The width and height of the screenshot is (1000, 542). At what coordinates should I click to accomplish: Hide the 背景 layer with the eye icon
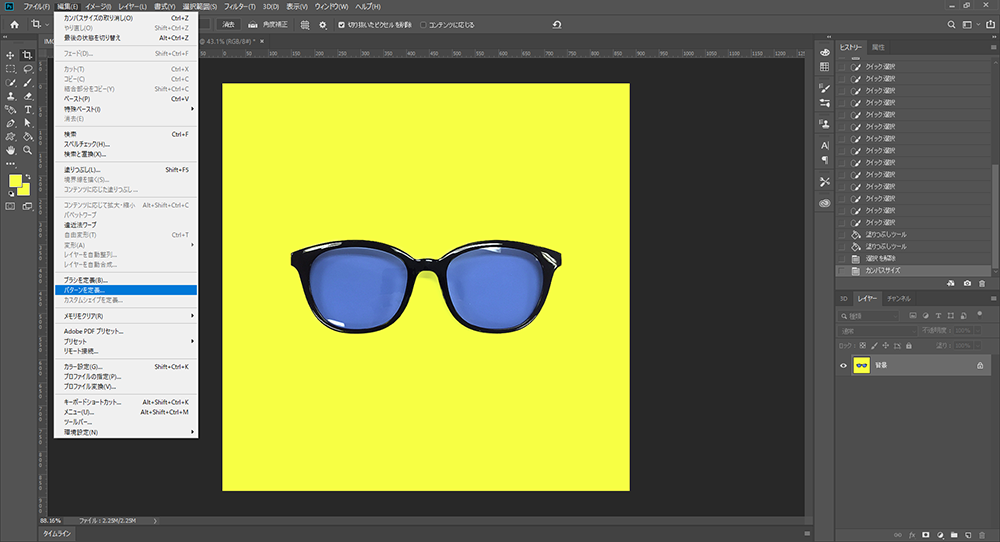coord(843,366)
